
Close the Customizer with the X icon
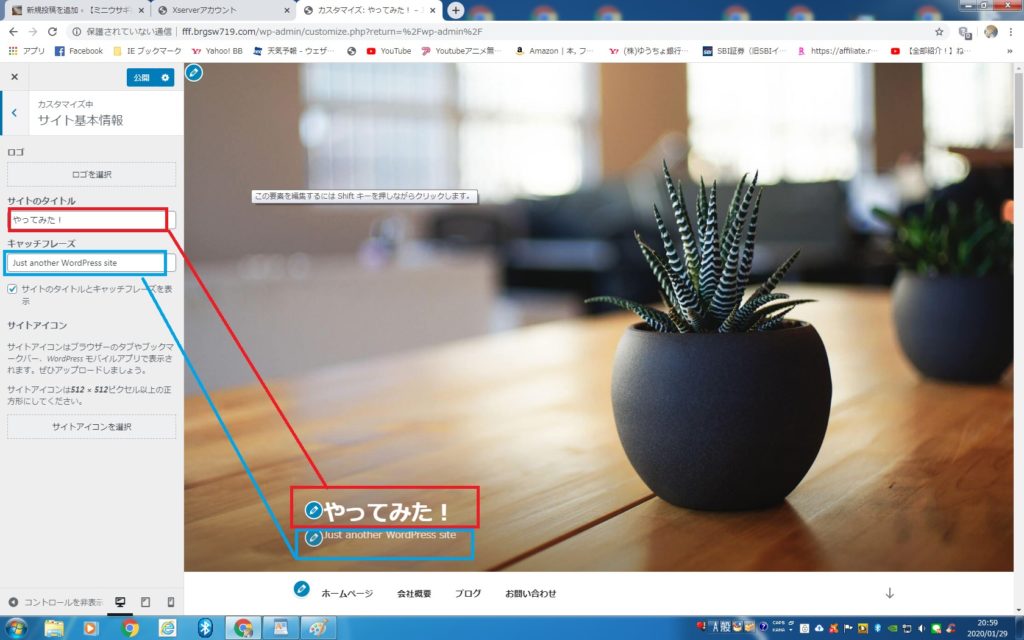point(14,77)
